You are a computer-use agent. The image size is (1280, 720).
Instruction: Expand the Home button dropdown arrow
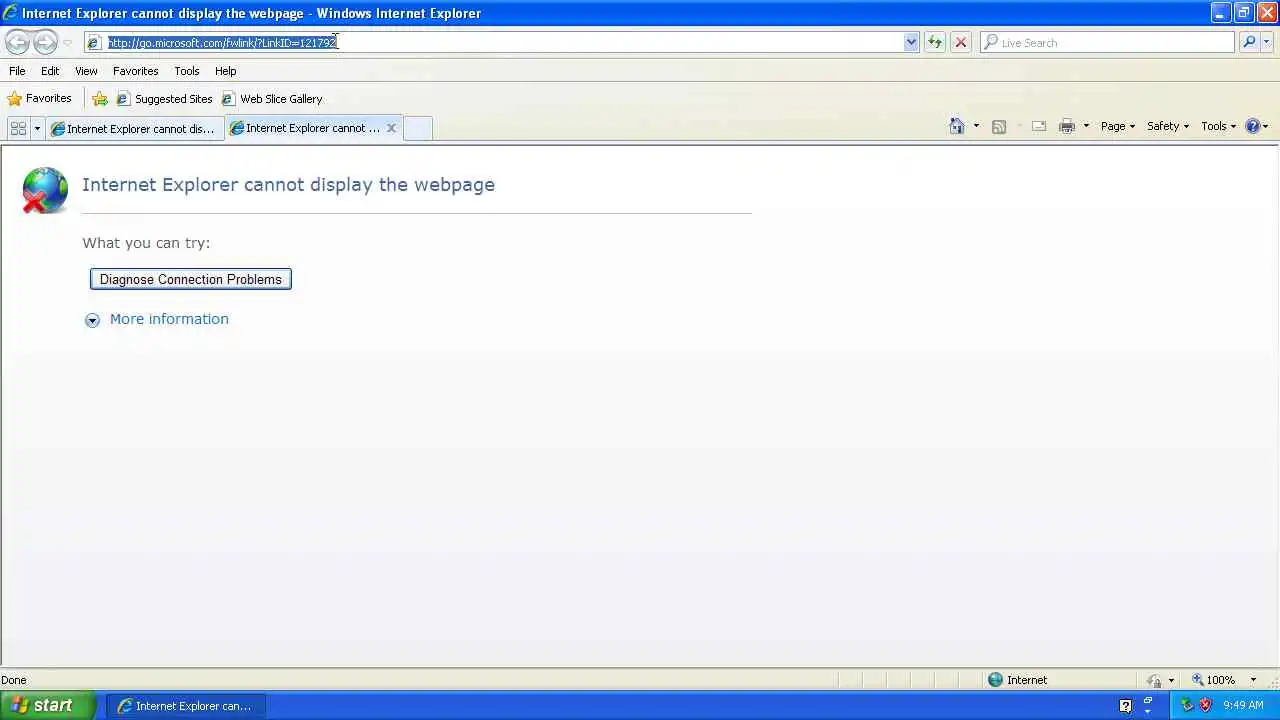tap(976, 126)
